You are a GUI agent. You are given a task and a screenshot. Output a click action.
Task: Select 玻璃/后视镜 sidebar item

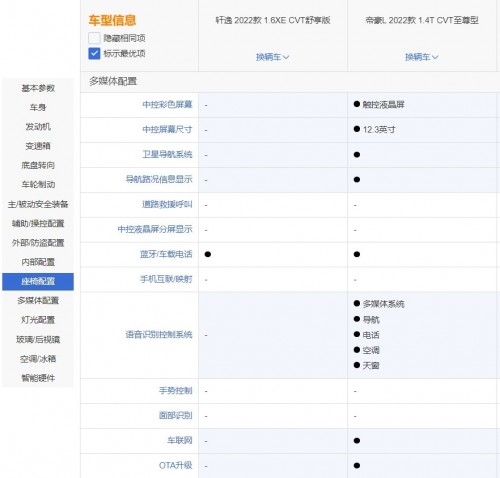(x=38, y=339)
